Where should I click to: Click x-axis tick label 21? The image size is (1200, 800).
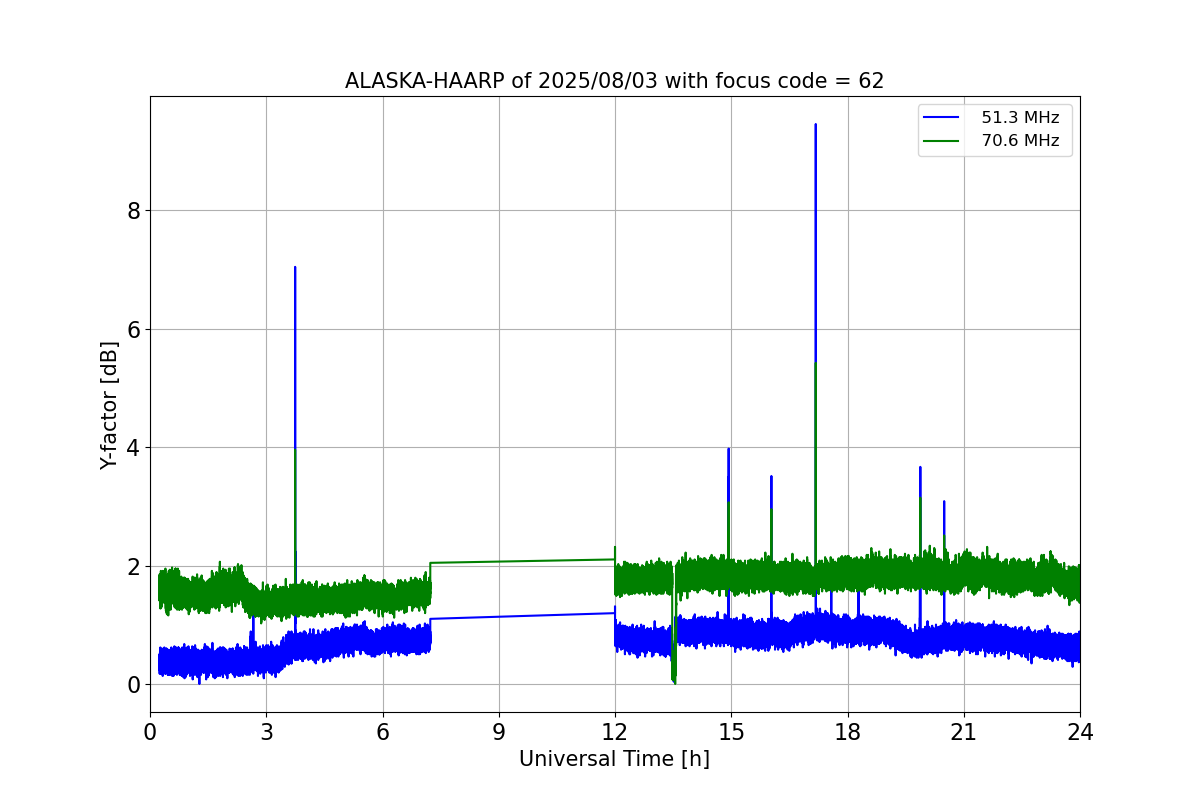(x=964, y=732)
